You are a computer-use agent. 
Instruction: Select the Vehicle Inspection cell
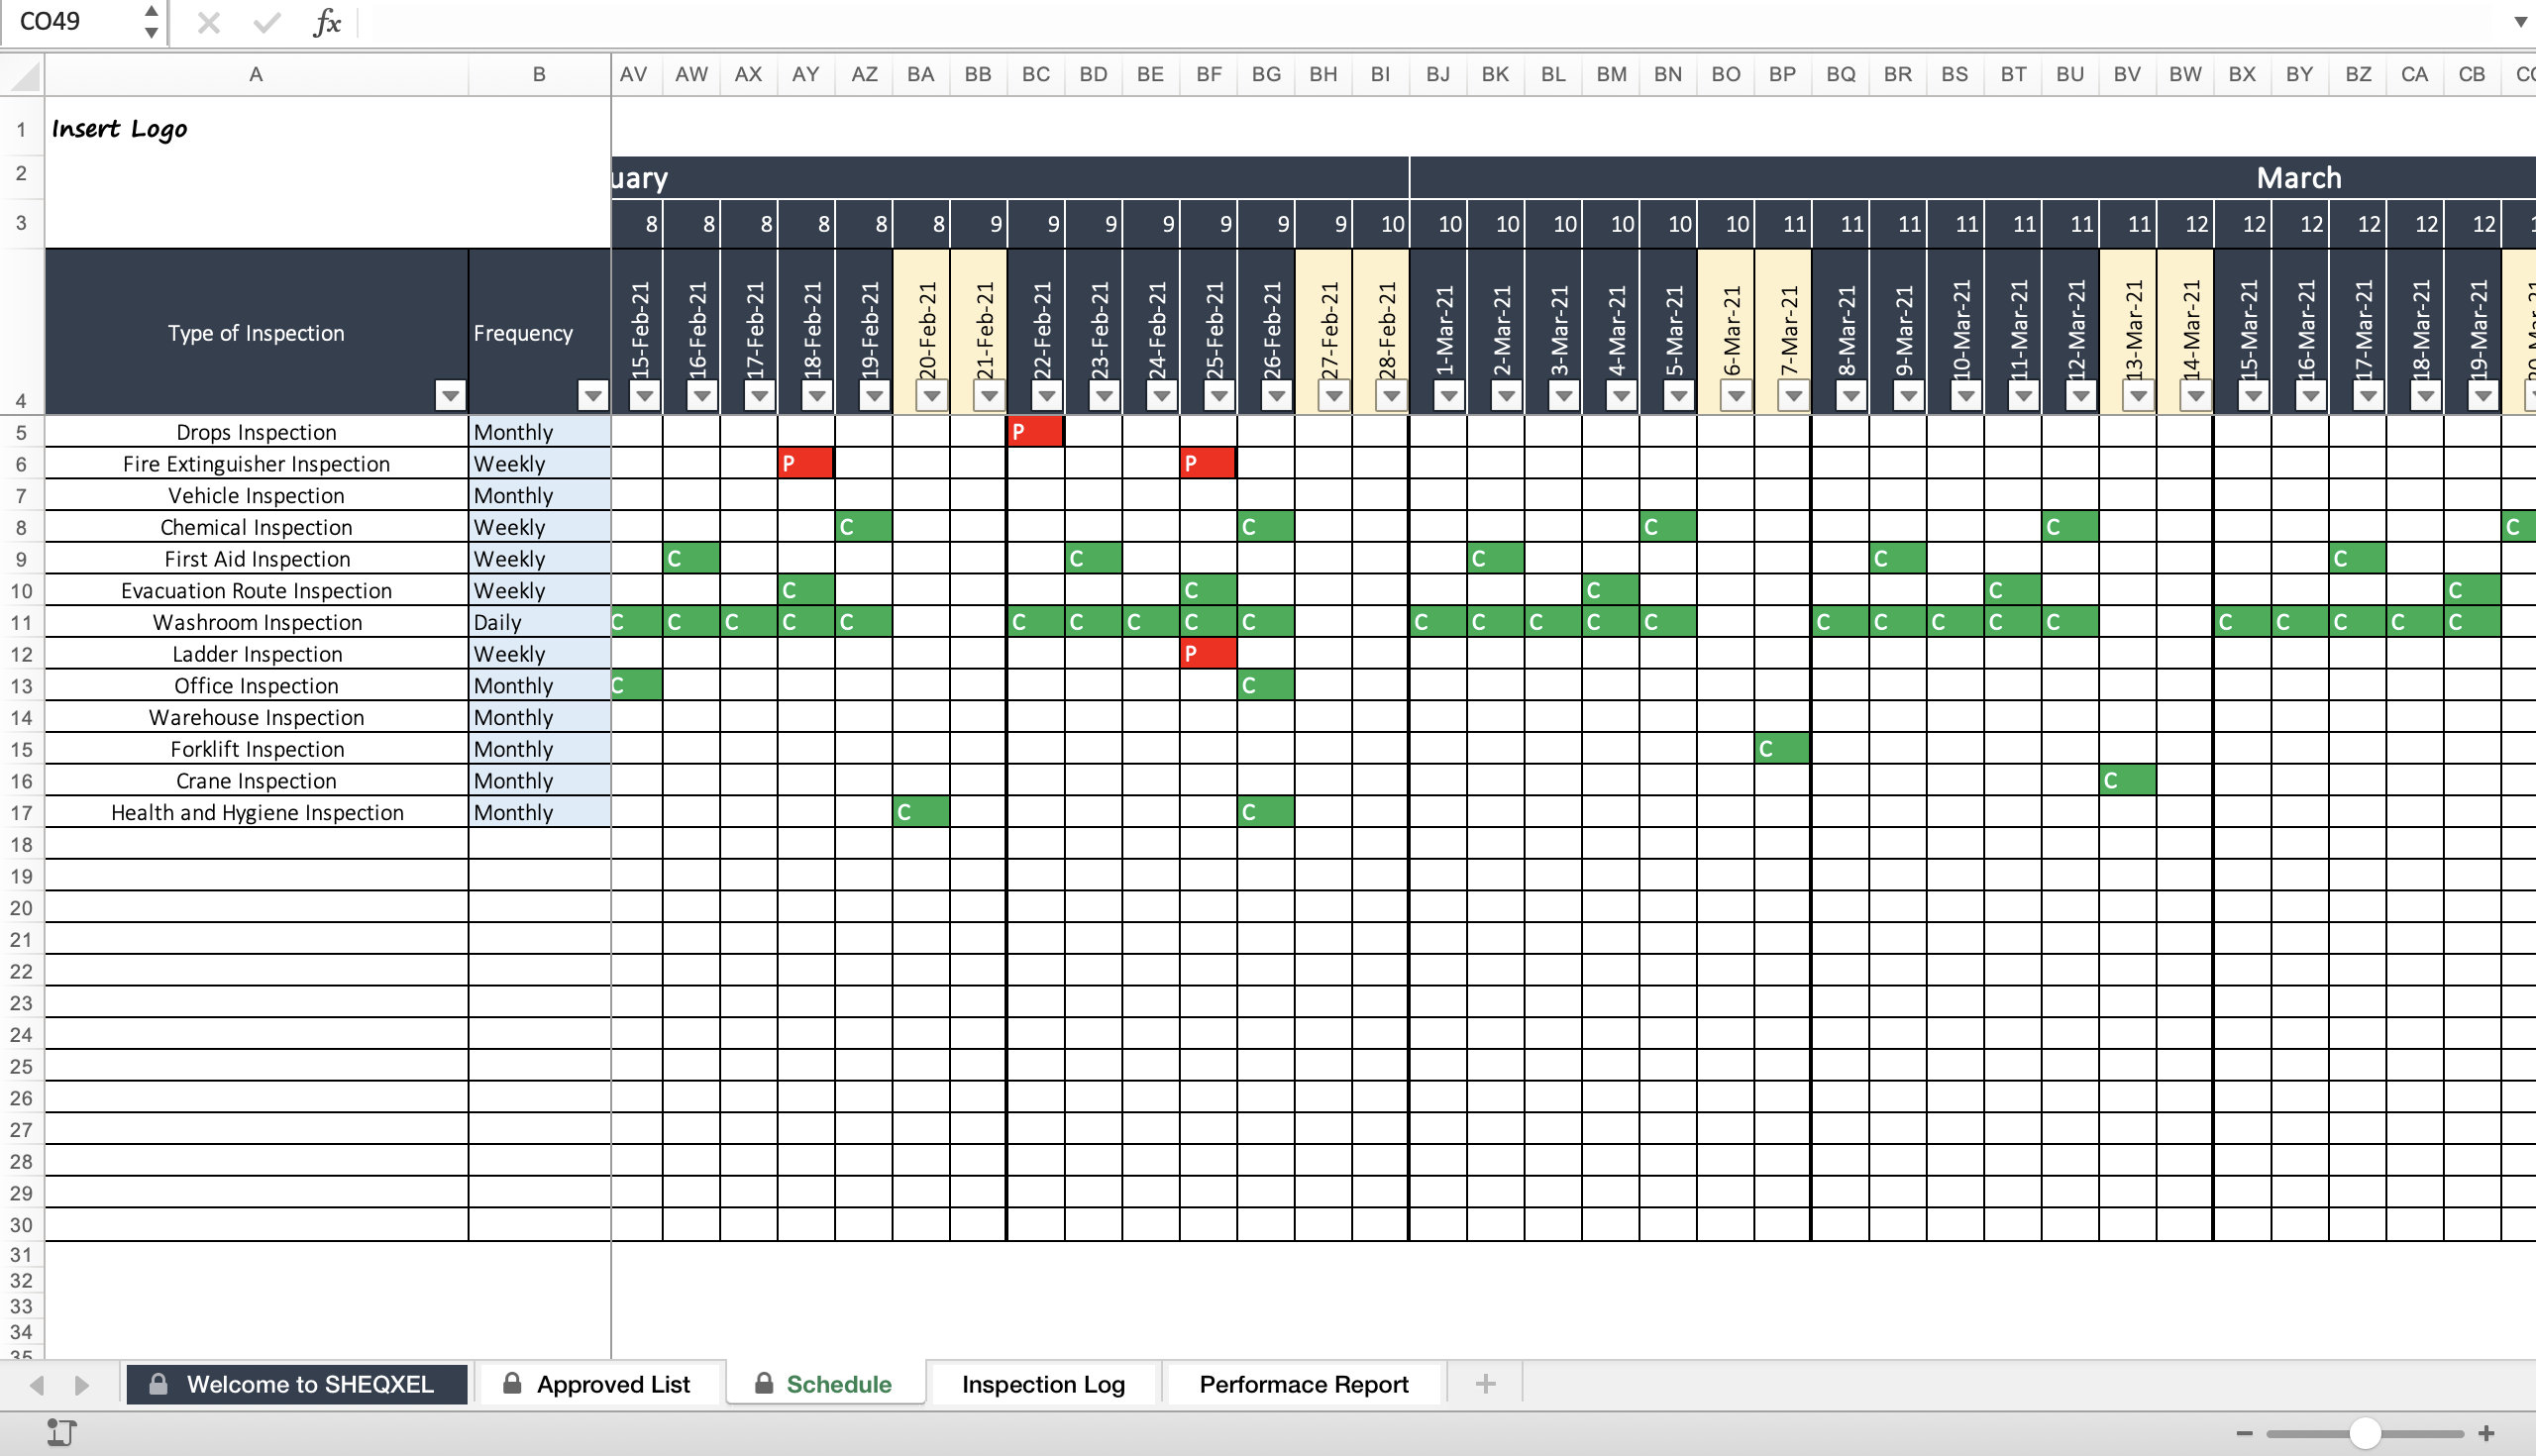coord(256,495)
